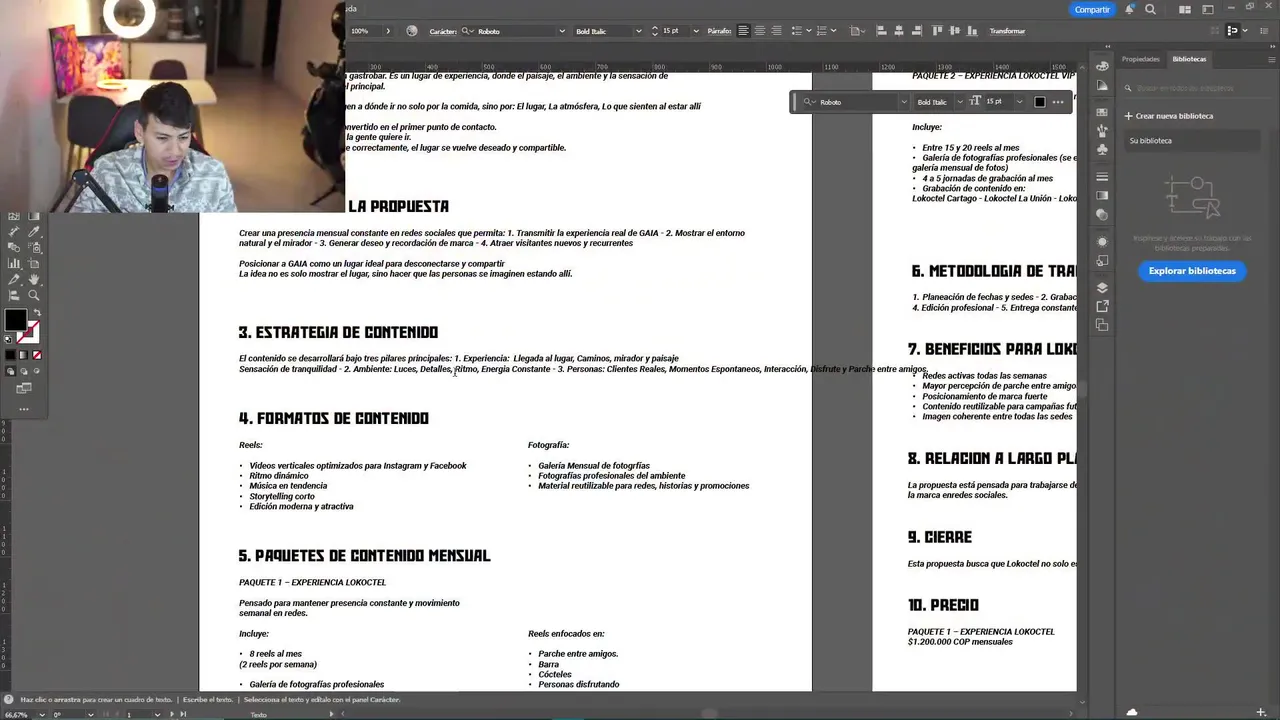Select the Hand tool
1280x720 pixels.
coord(33,279)
